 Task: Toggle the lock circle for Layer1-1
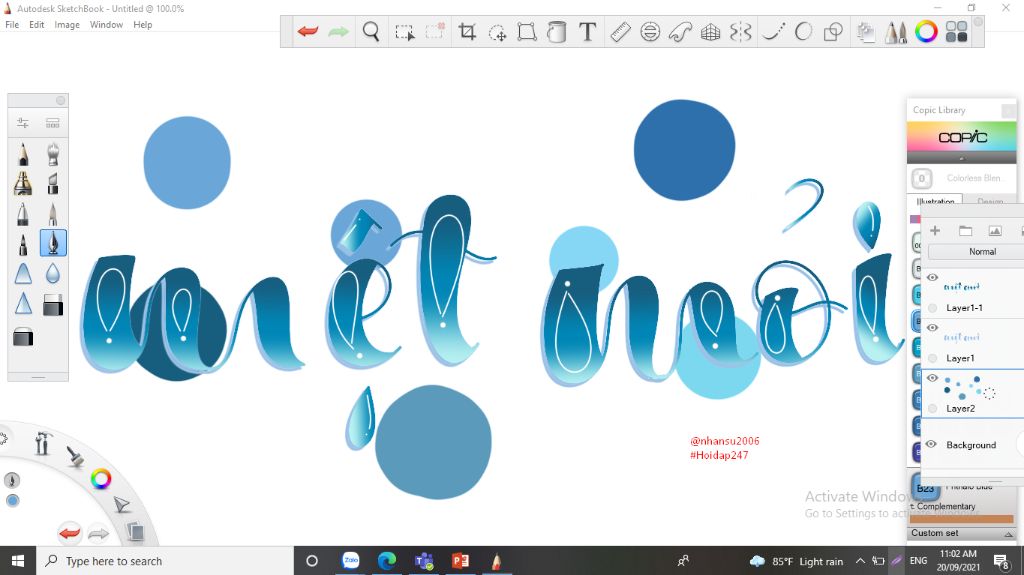coord(933,308)
